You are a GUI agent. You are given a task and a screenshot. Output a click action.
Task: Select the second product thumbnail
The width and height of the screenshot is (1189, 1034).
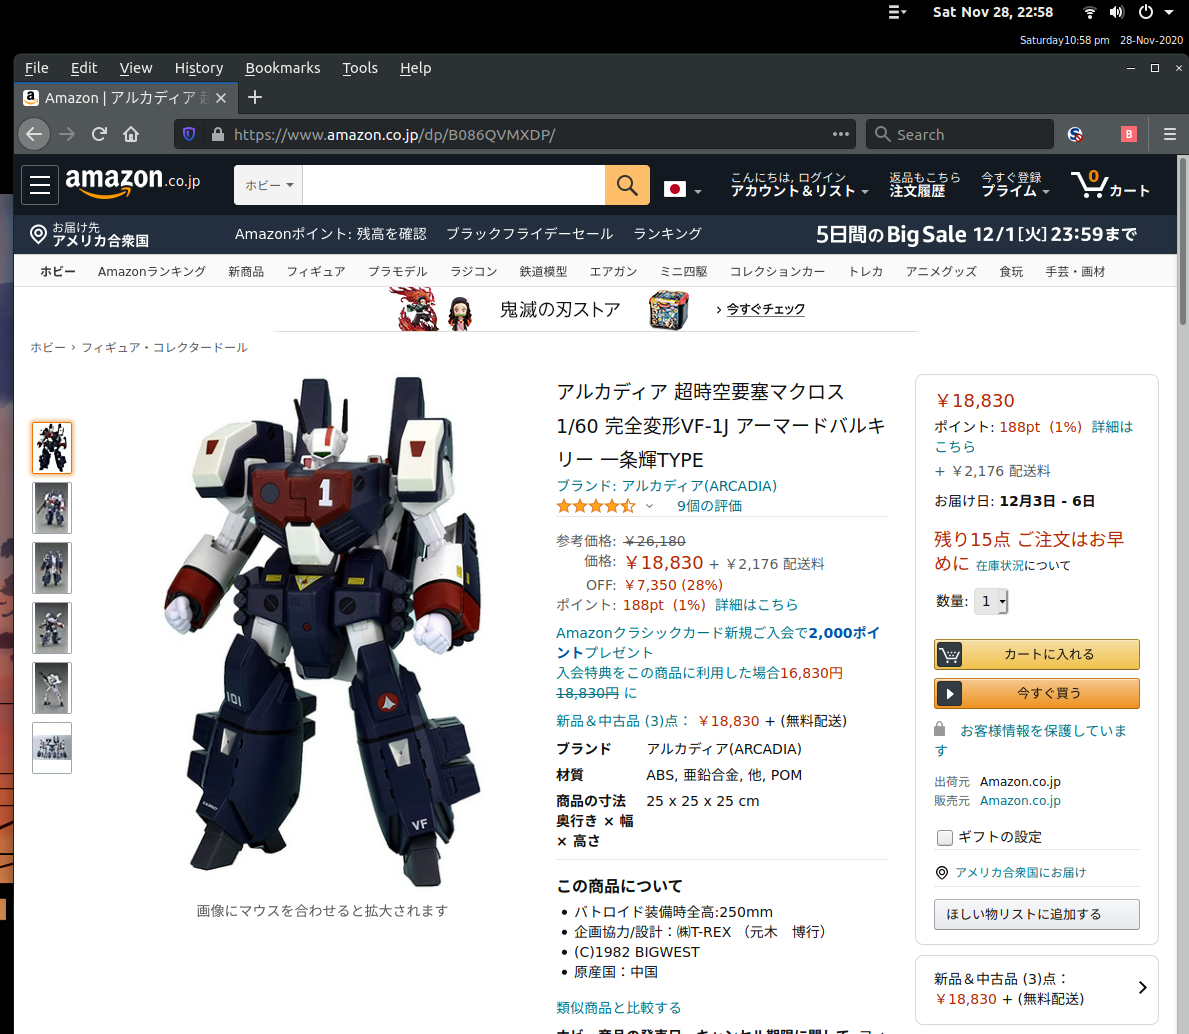(x=52, y=508)
